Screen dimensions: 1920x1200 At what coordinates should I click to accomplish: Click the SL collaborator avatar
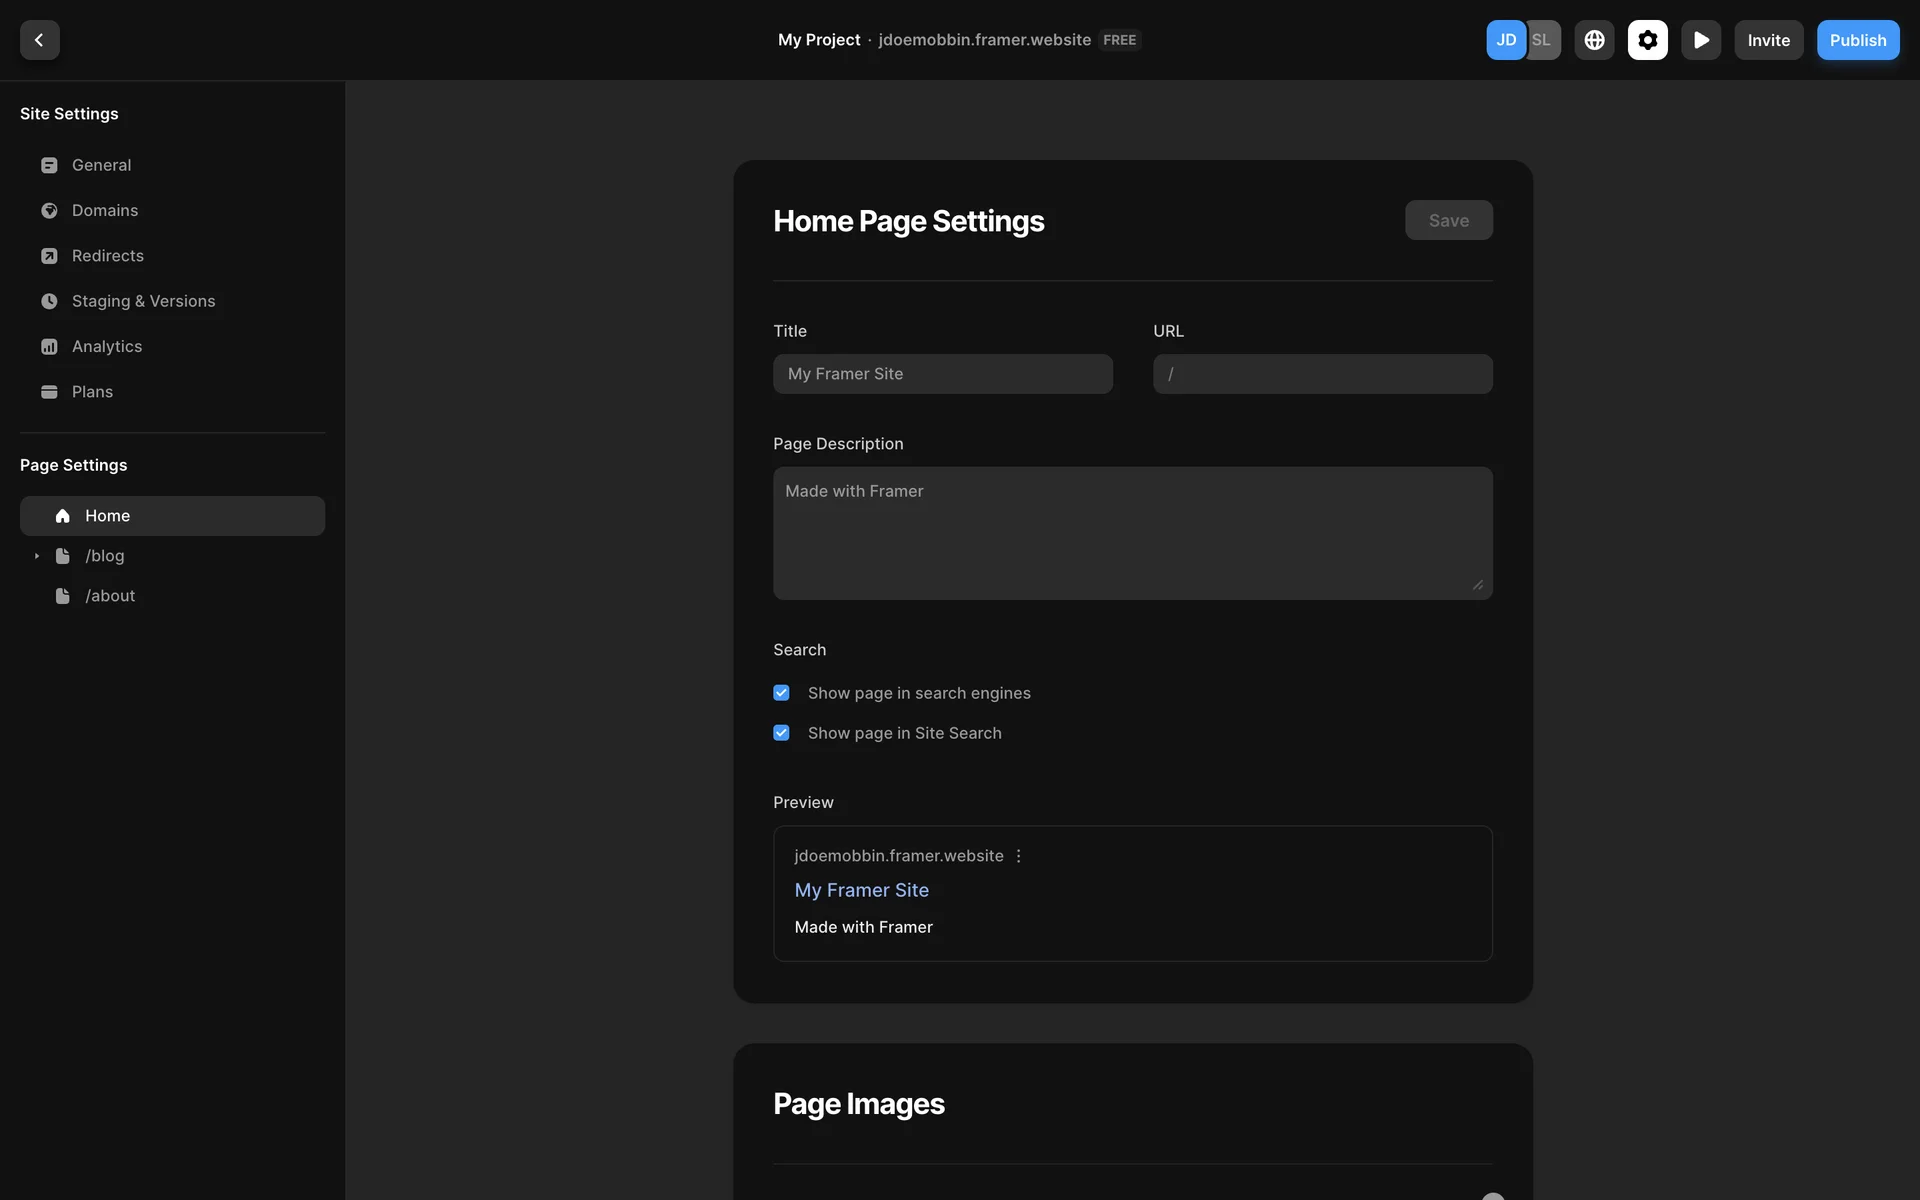[x=1544, y=40]
